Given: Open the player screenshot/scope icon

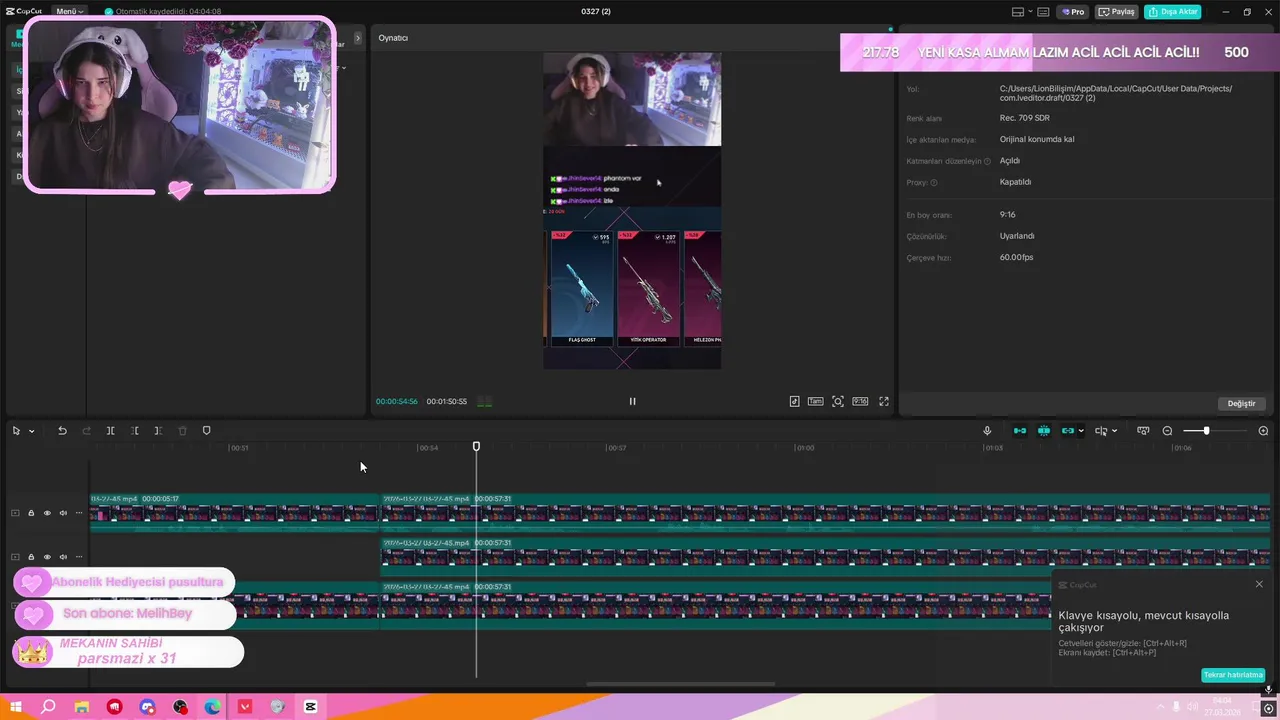Looking at the screenshot, I should (838, 401).
